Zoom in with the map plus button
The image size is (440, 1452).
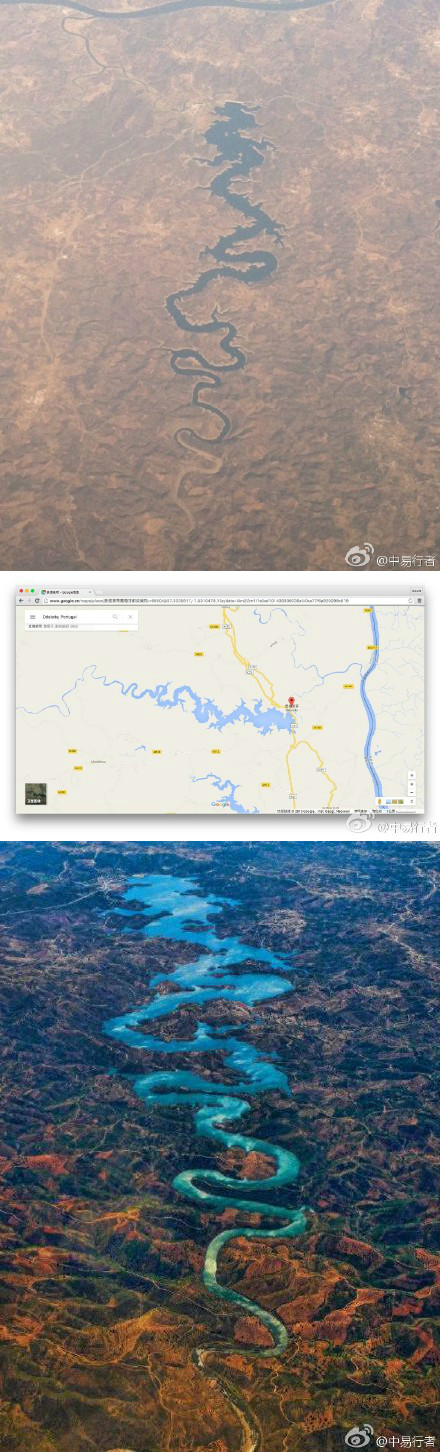coord(412,783)
